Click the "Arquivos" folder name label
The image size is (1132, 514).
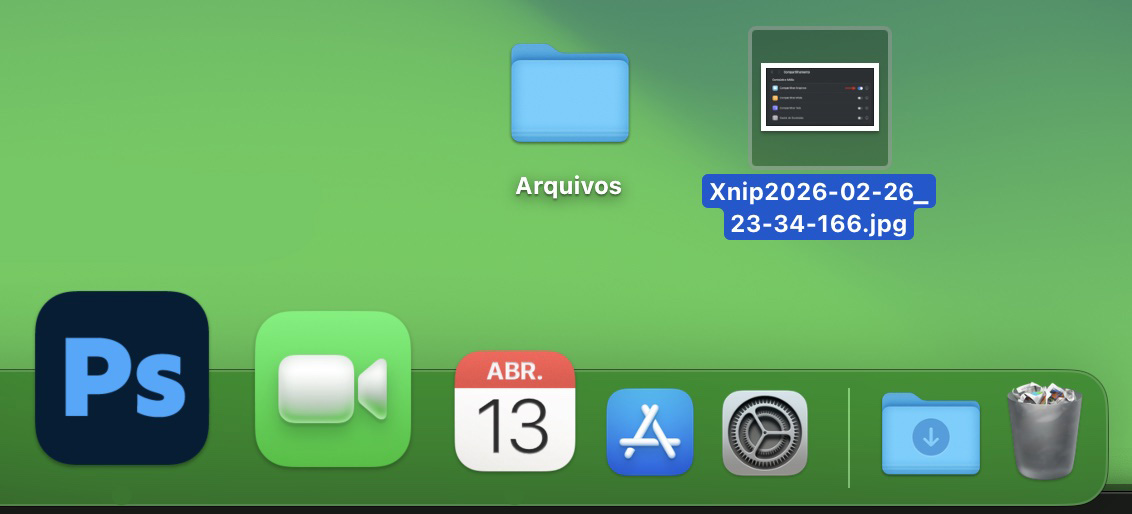tap(568, 186)
